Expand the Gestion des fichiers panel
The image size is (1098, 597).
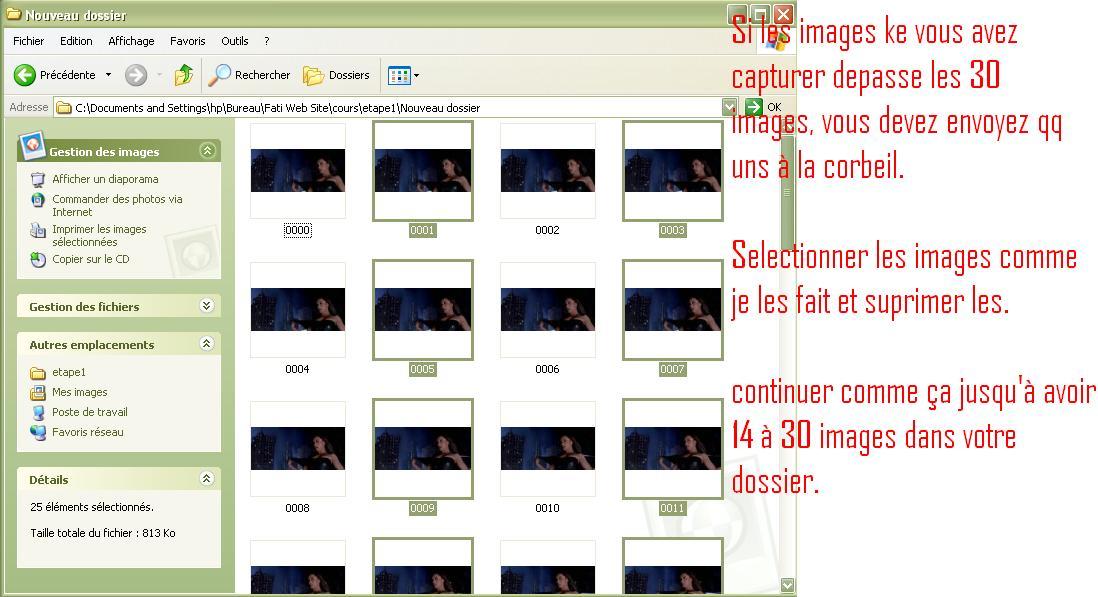coord(206,305)
